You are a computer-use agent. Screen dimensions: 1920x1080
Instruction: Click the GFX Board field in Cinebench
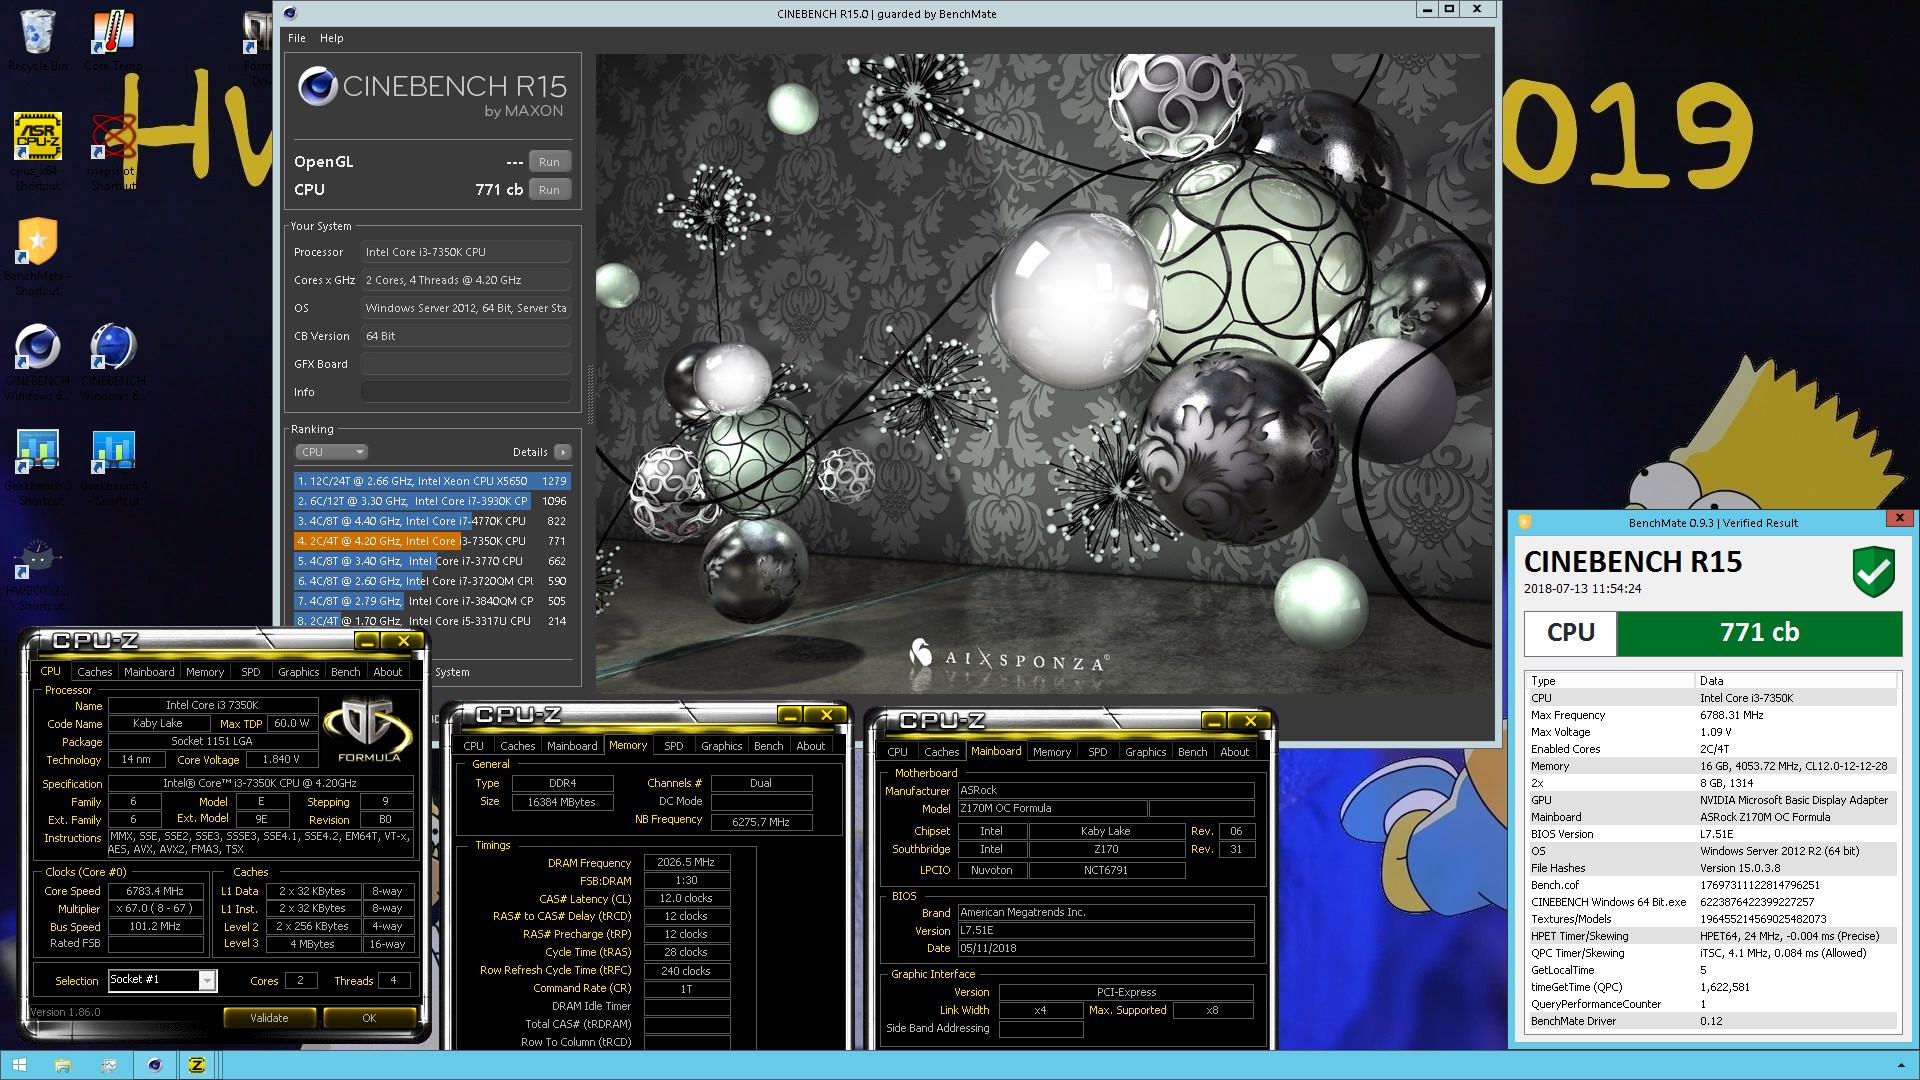[466, 364]
